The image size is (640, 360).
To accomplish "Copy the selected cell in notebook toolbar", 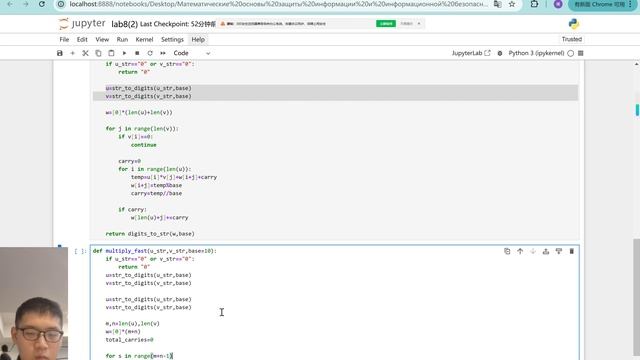I will coord(98,53).
